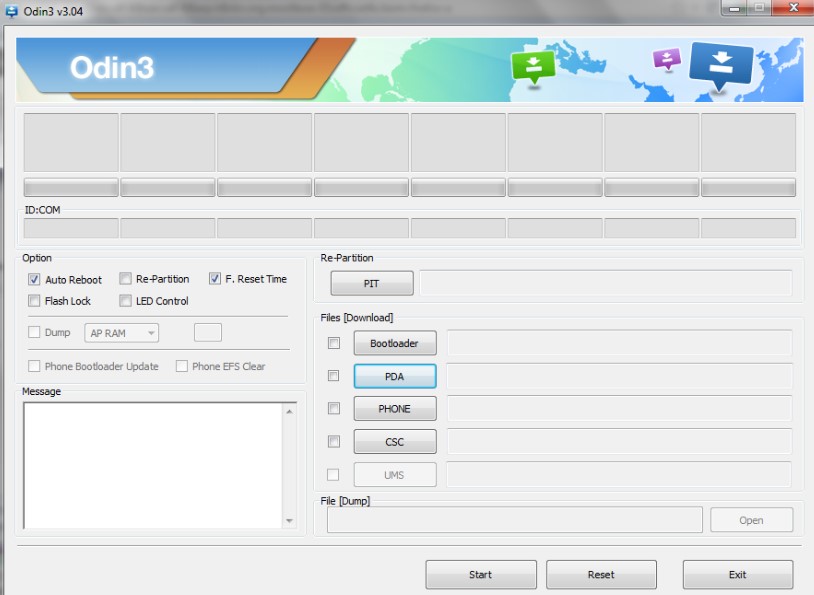Check the box beside the PDA button
The image size is (814, 595).
pos(334,376)
